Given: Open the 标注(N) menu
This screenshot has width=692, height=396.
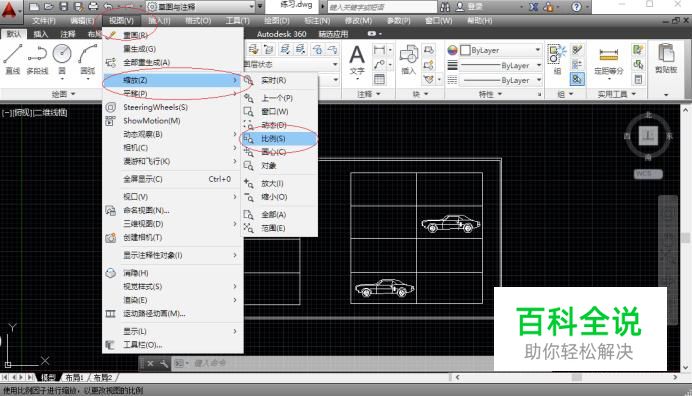Looking at the screenshot, I should point(317,21).
